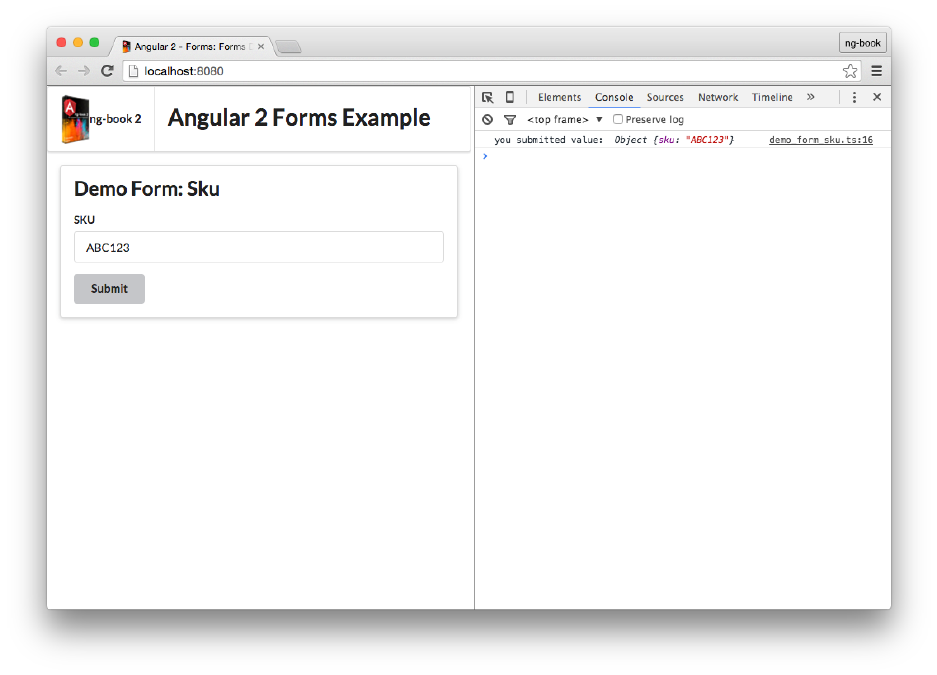Image resolution: width=937 pixels, height=675 pixels.
Task: Toggle device mode icon in DevTools
Action: [510, 97]
